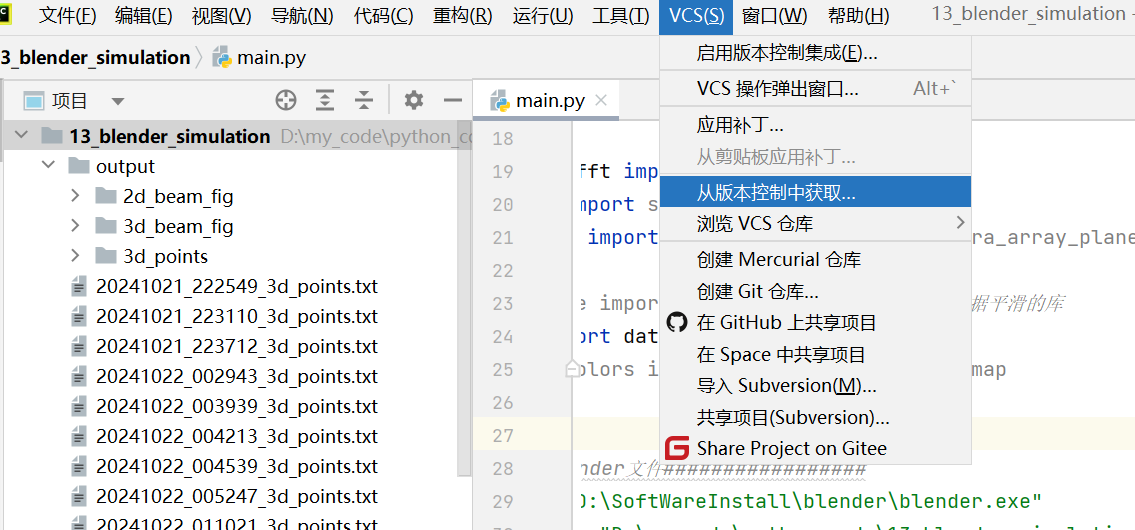Click the 项目 panel window icon
This screenshot has height=530, width=1135.
[33, 101]
